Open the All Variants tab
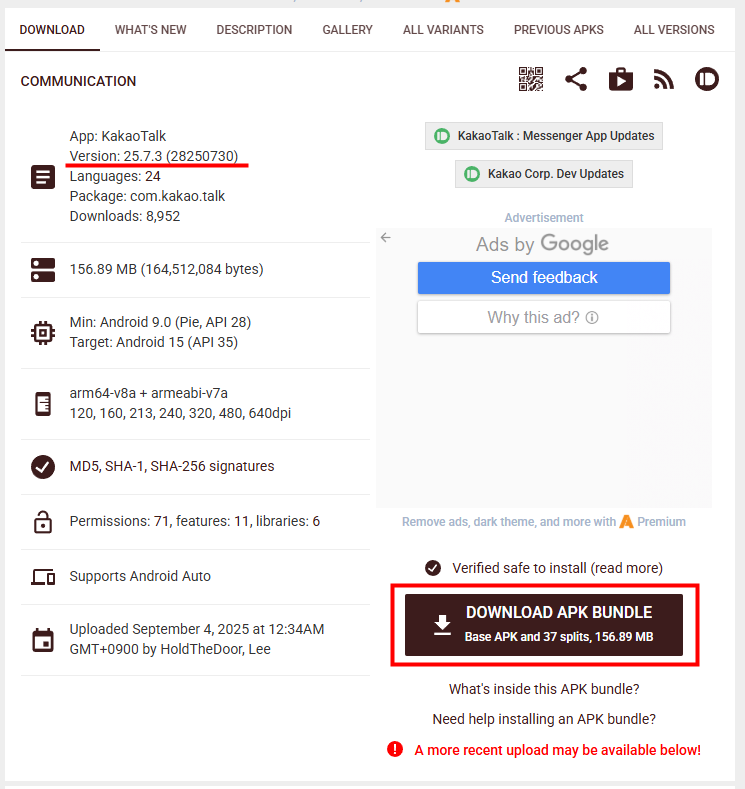 pos(443,30)
